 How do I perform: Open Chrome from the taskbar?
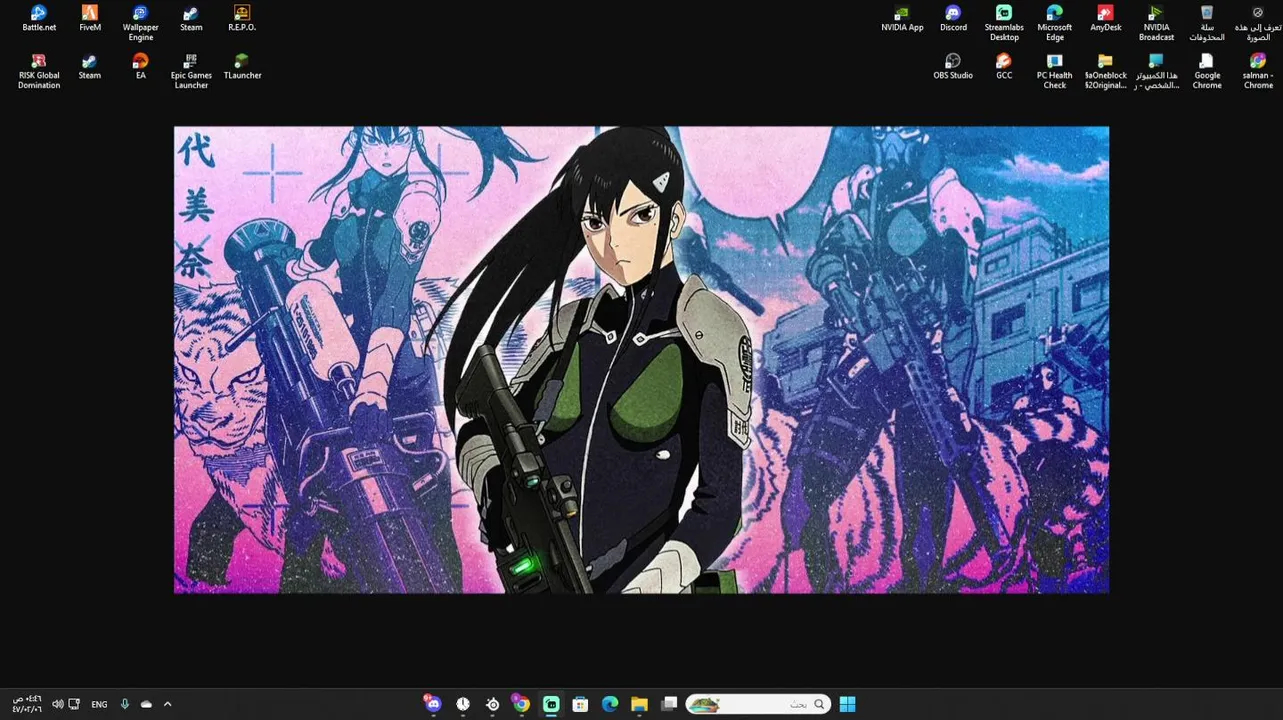(521, 704)
